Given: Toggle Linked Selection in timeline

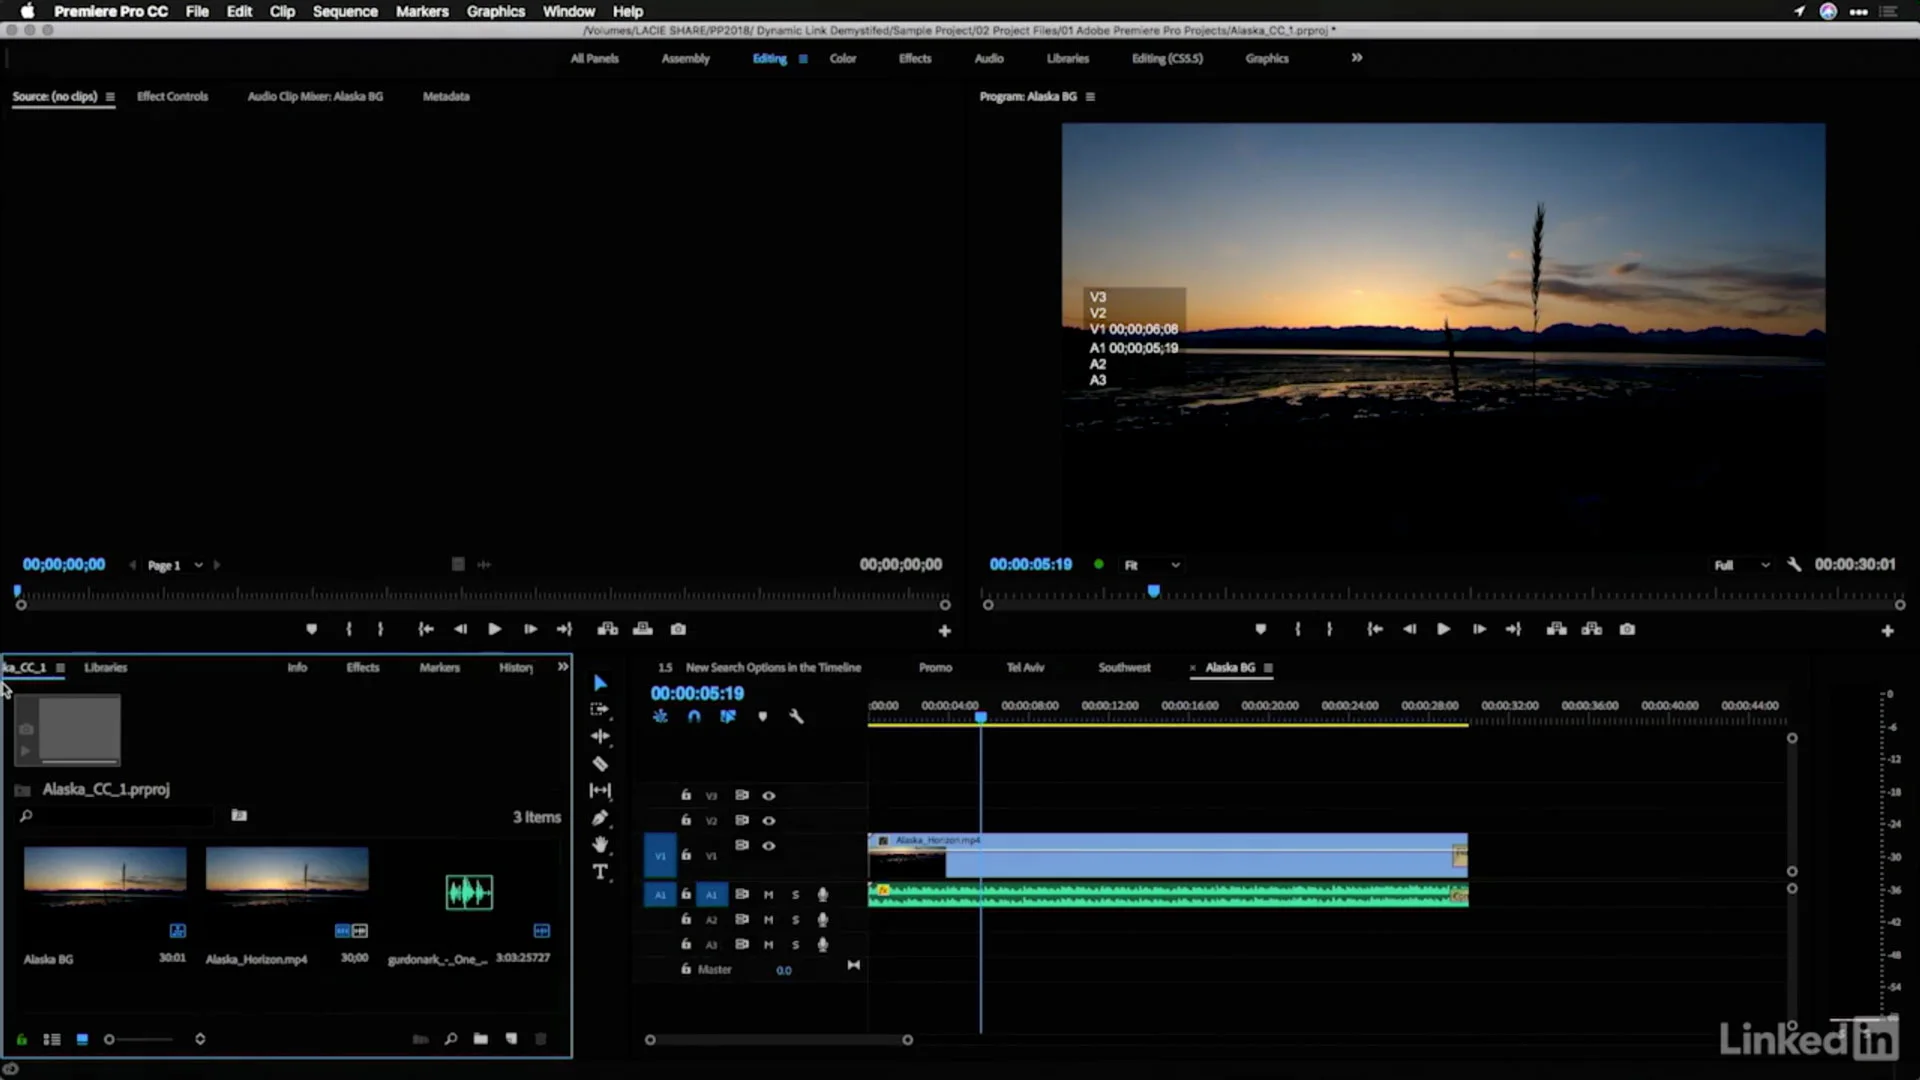Looking at the screenshot, I should pos(728,717).
